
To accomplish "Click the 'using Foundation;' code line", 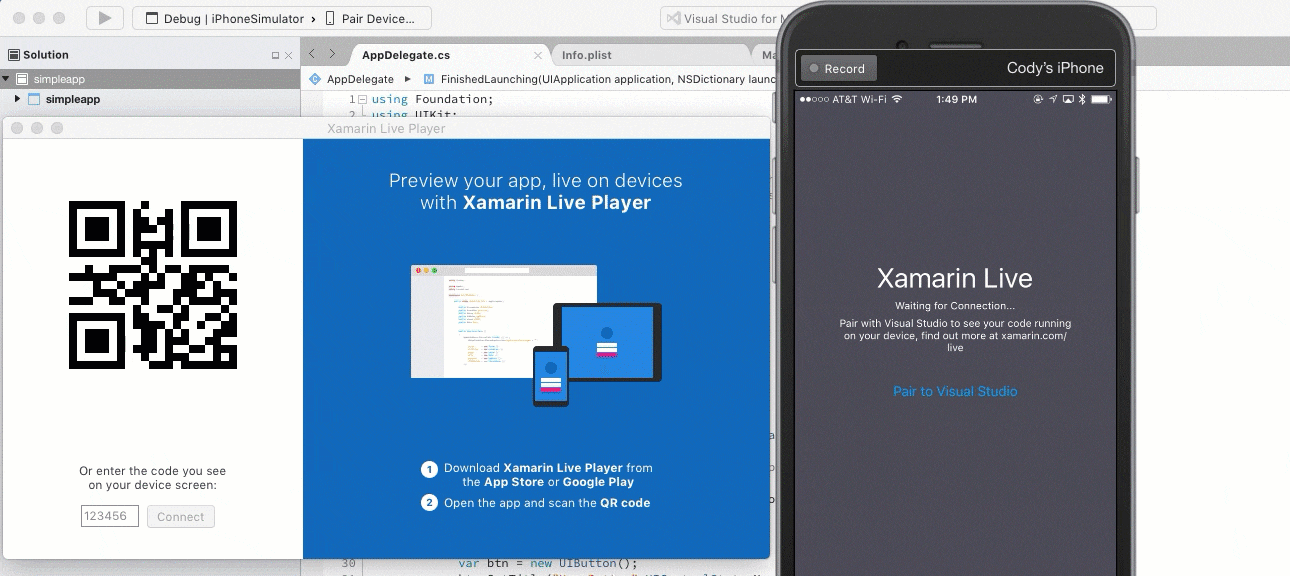I will pyautogui.click(x=433, y=99).
